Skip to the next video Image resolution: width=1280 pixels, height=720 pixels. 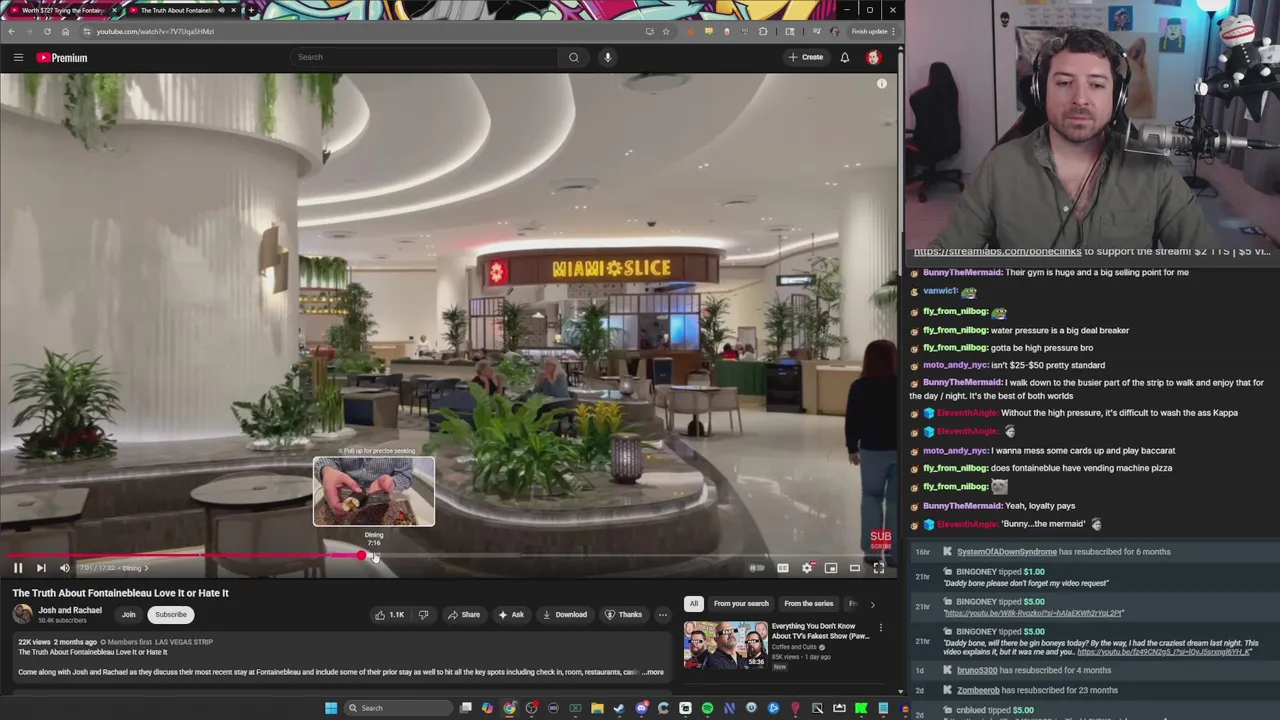pos(41,568)
